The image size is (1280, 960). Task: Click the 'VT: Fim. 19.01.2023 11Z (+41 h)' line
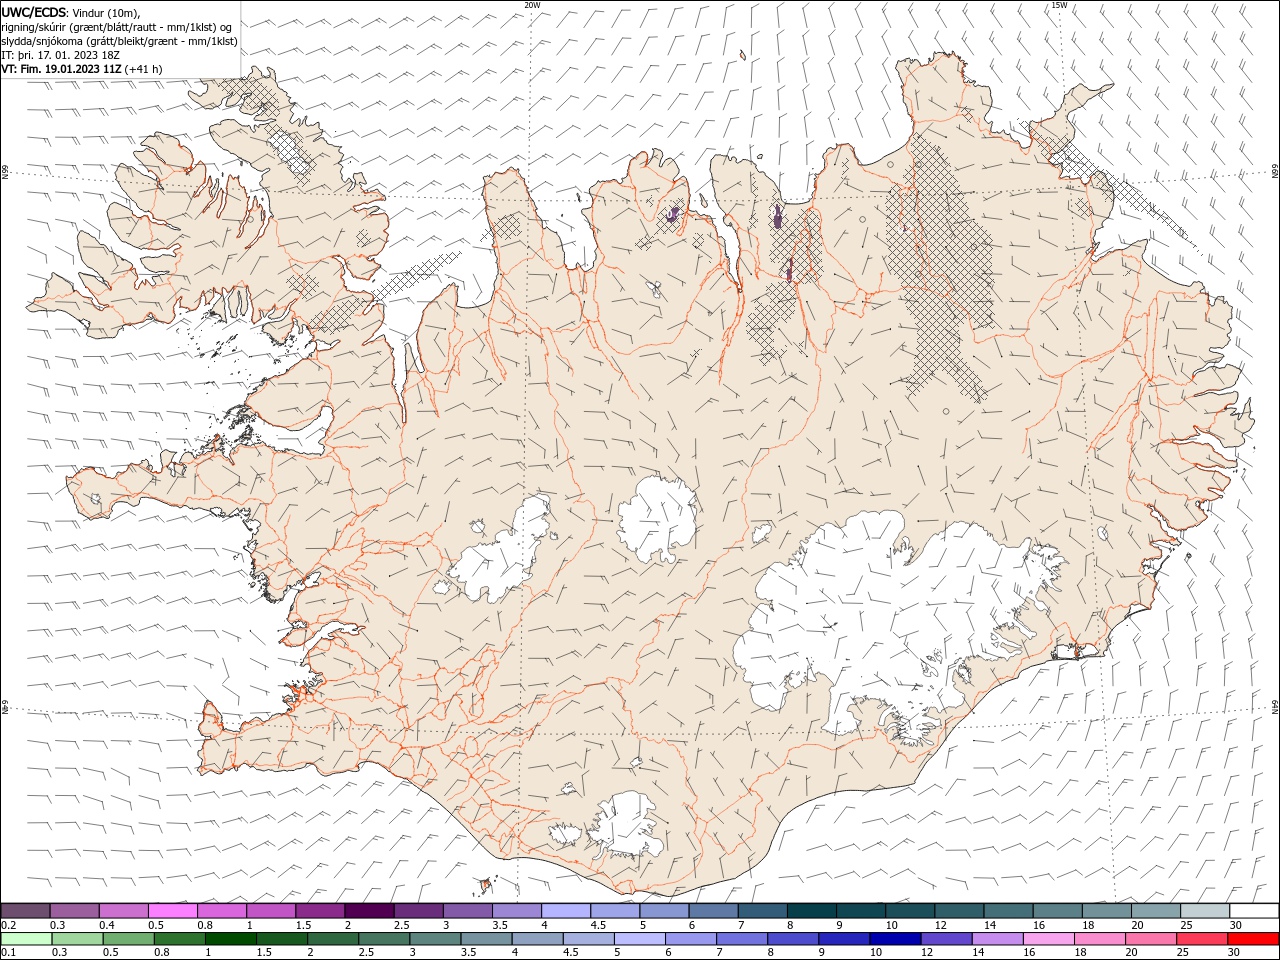[x=82, y=69]
